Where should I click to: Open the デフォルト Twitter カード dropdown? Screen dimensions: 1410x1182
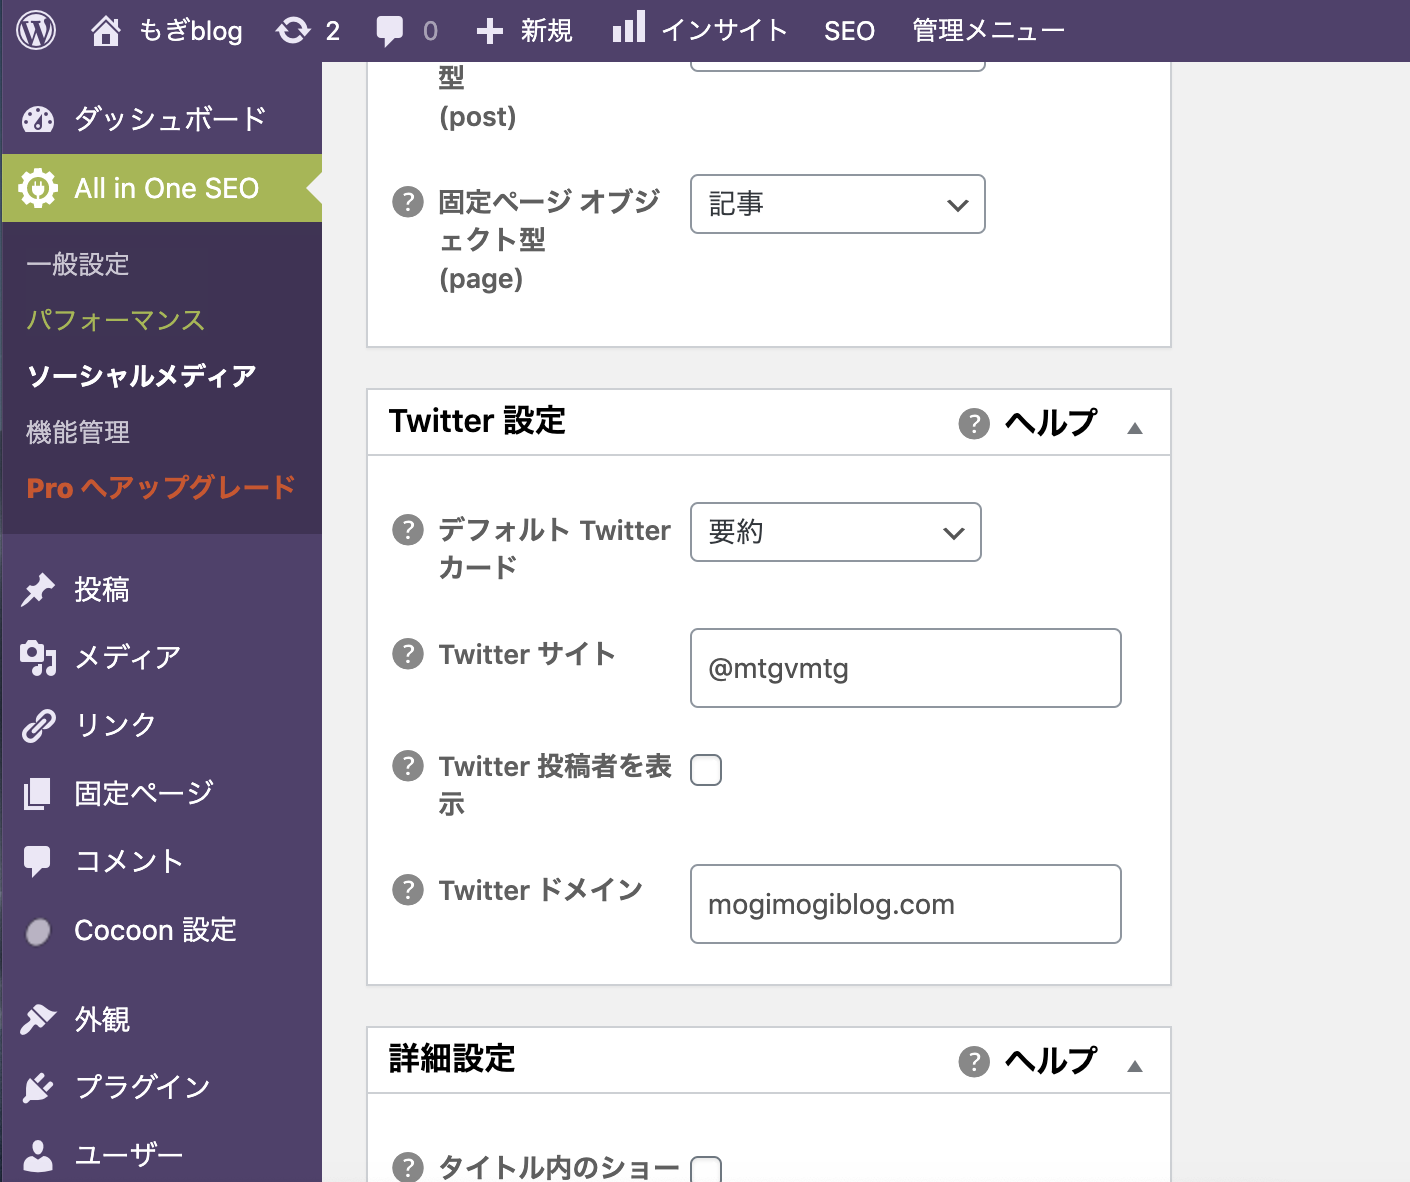[835, 532]
